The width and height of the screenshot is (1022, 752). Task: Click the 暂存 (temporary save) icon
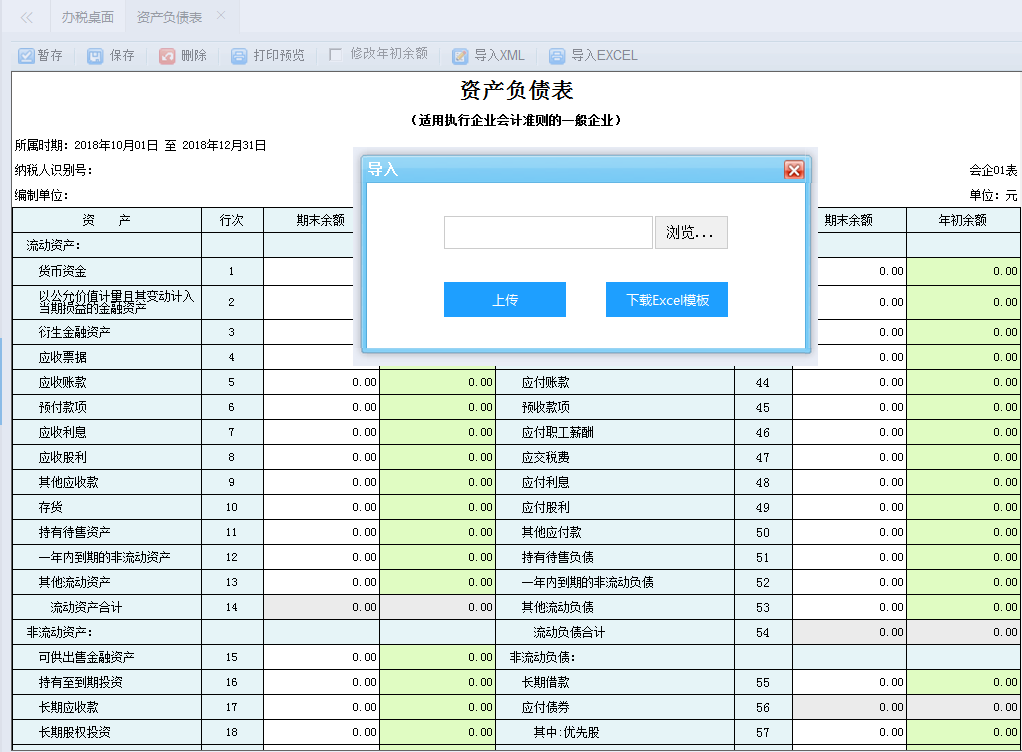[x=26, y=55]
